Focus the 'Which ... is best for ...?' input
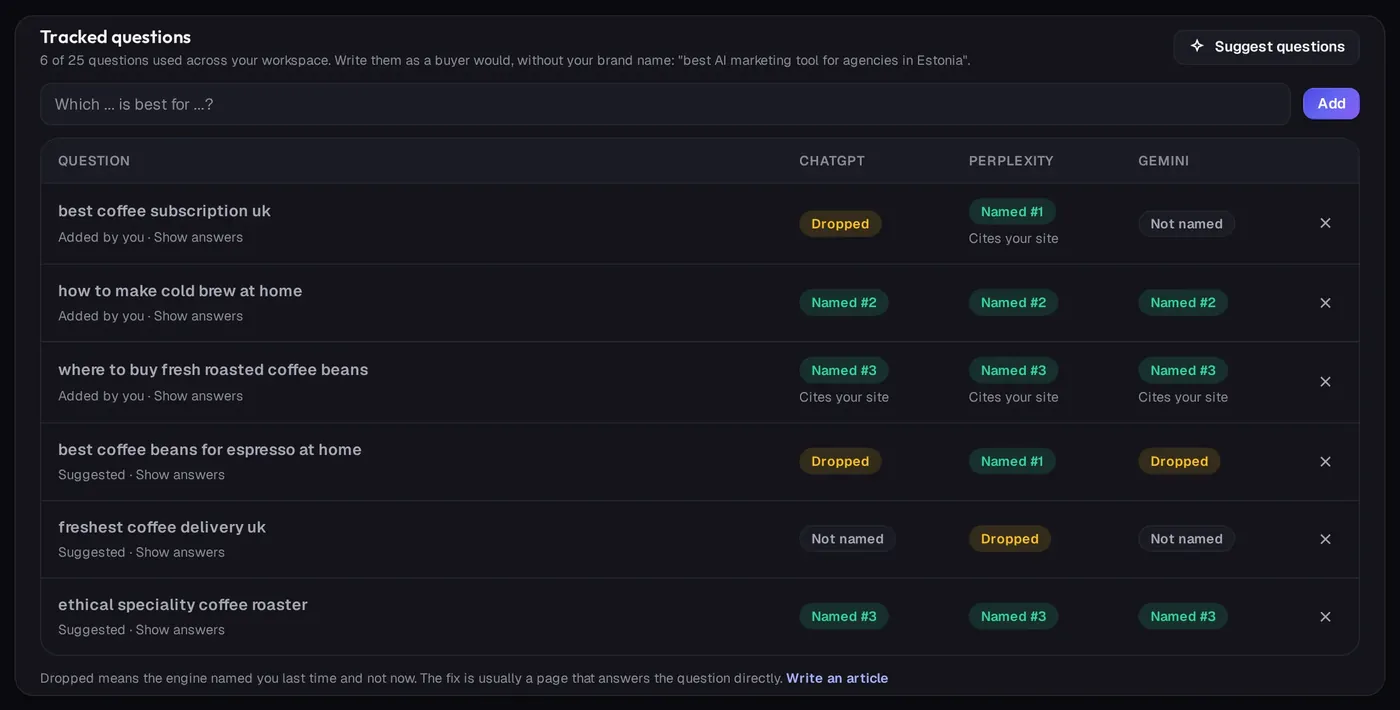The height and width of the screenshot is (710, 1400). coord(665,104)
